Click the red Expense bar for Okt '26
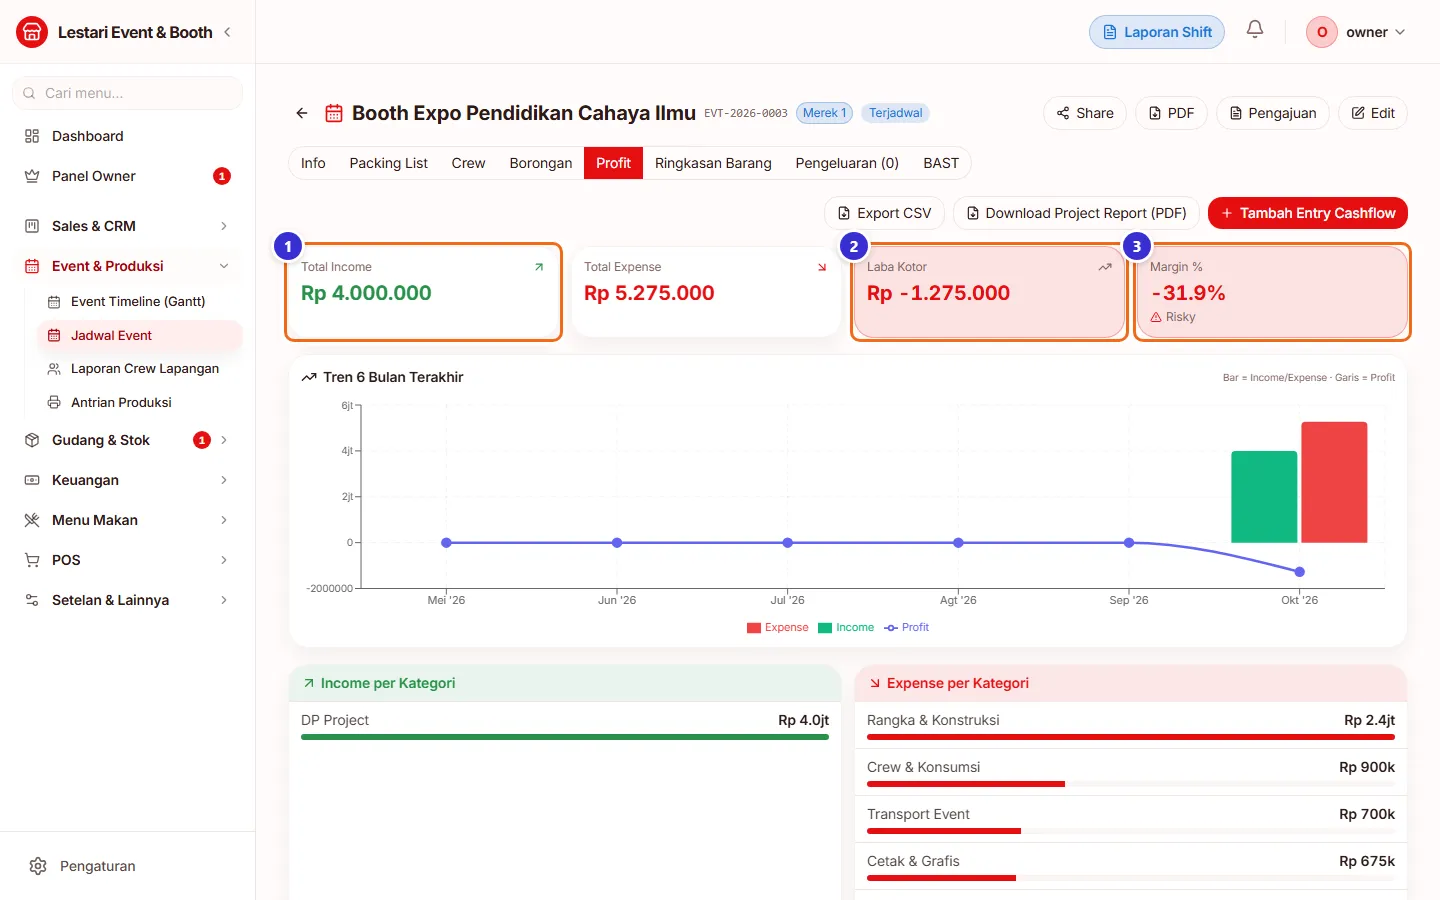Screen dimensions: 1440x900 [x=1334, y=482]
